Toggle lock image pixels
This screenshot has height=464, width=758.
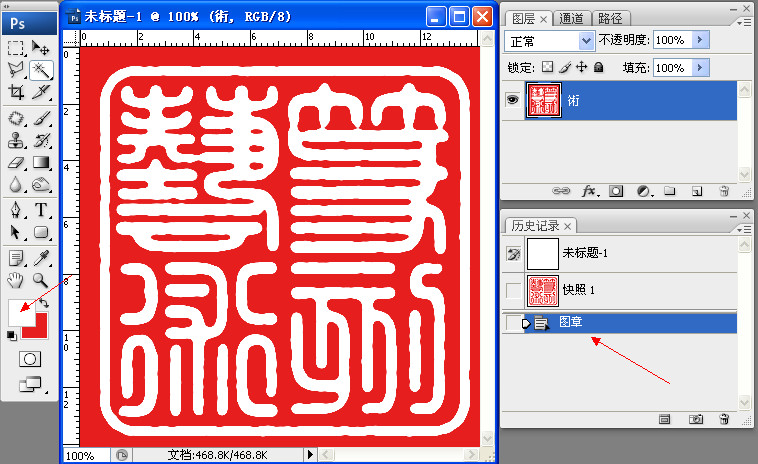pos(565,67)
